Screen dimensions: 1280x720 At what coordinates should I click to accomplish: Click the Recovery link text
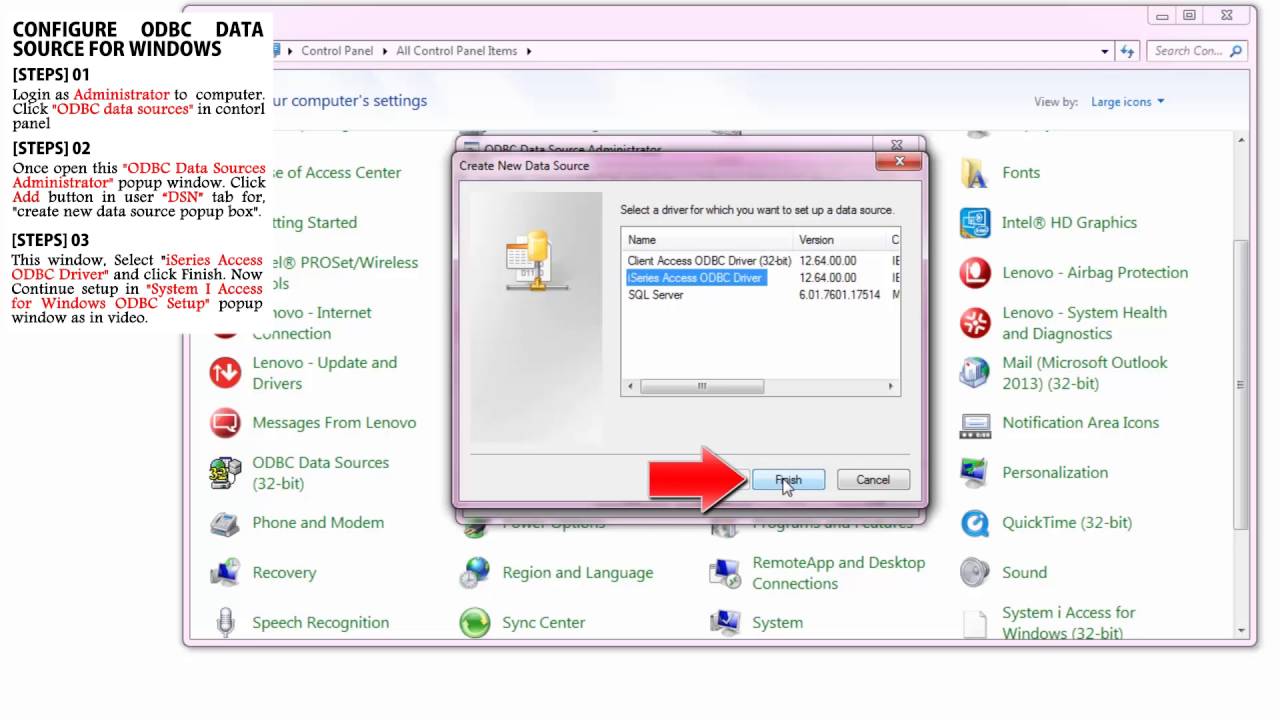tap(284, 573)
